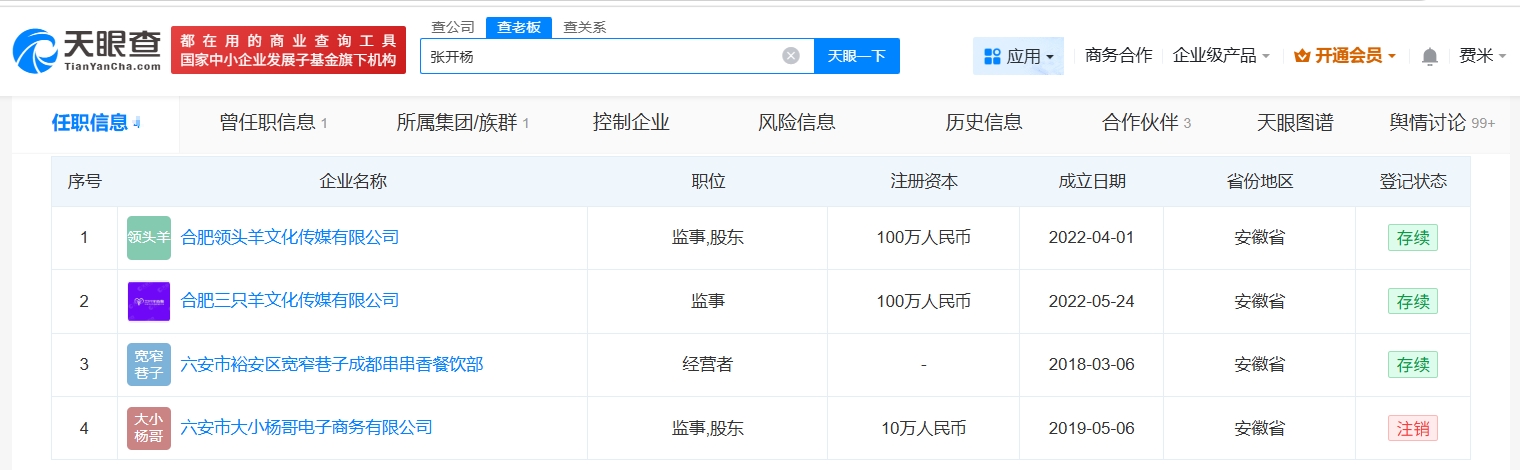This screenshot has width=1520, height=470.
Task: Open the 所属集团/族群 tab
Action: (x=462, y=123)
